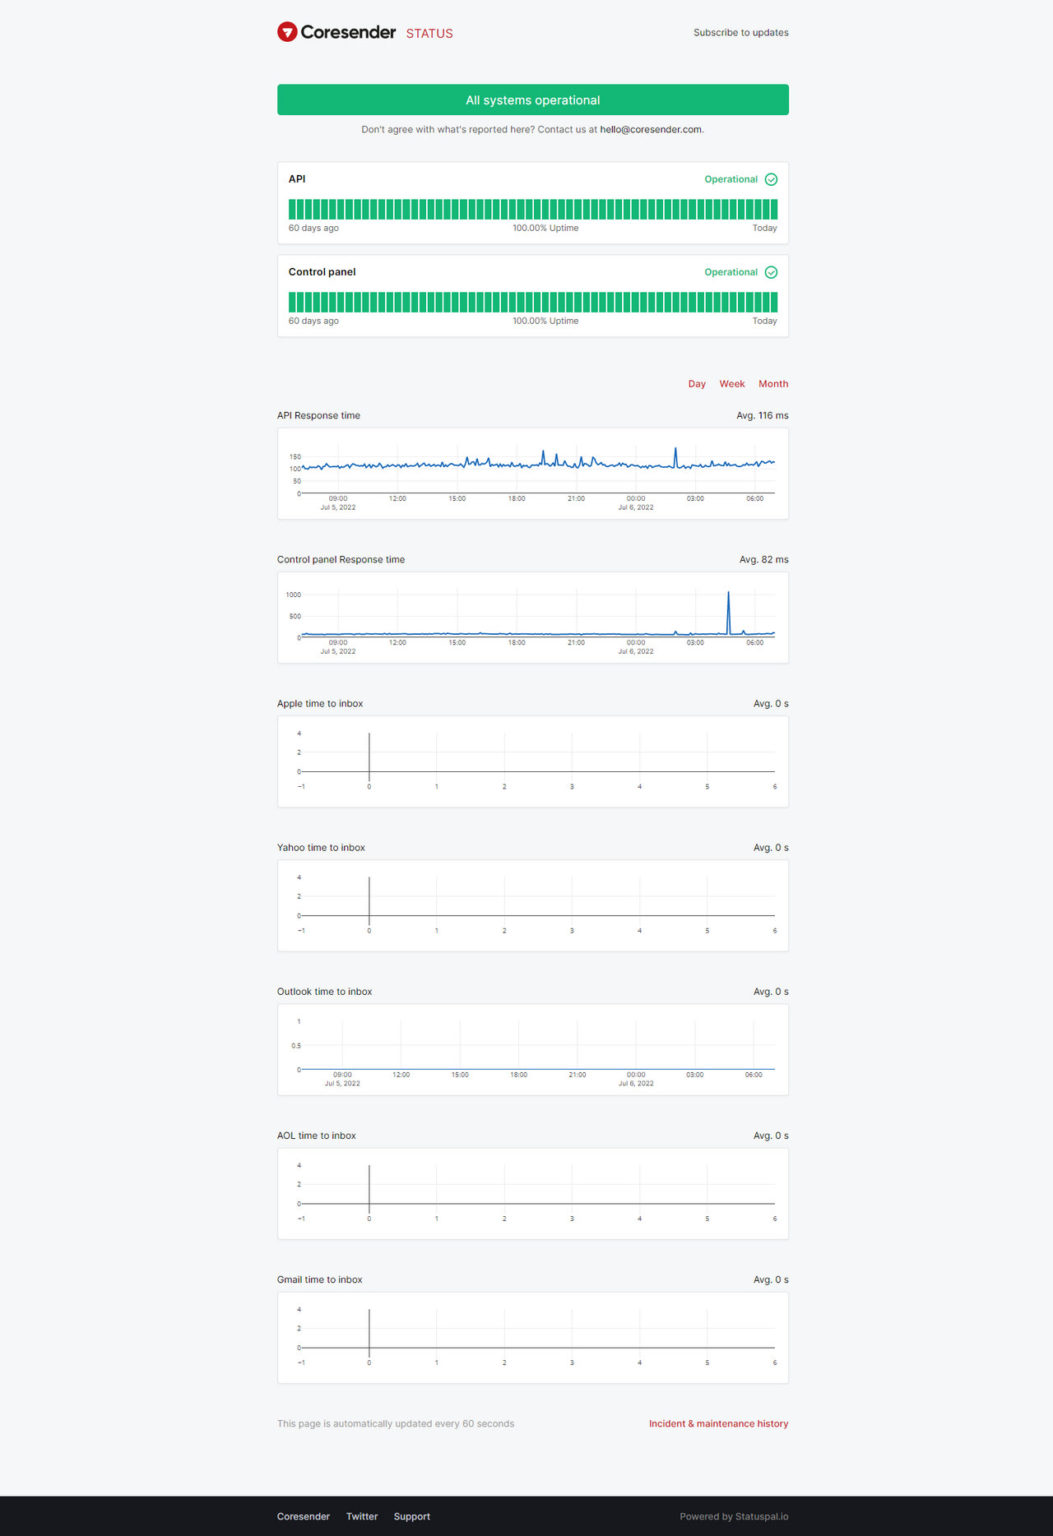Click the Coresender logo icon
The image size is (1053, 1536).
coord(287,32)
